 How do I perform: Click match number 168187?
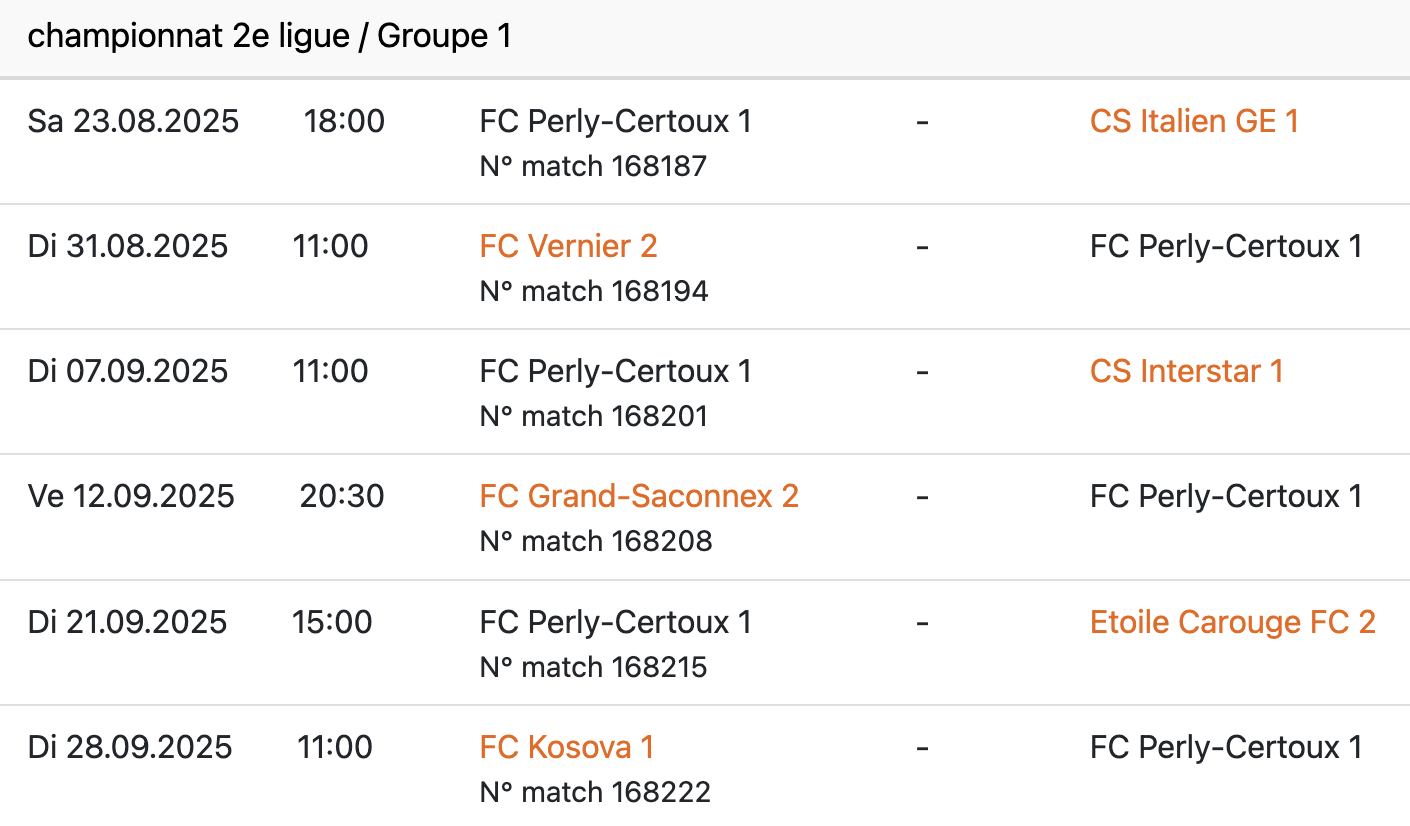click(x=593, y=165)
